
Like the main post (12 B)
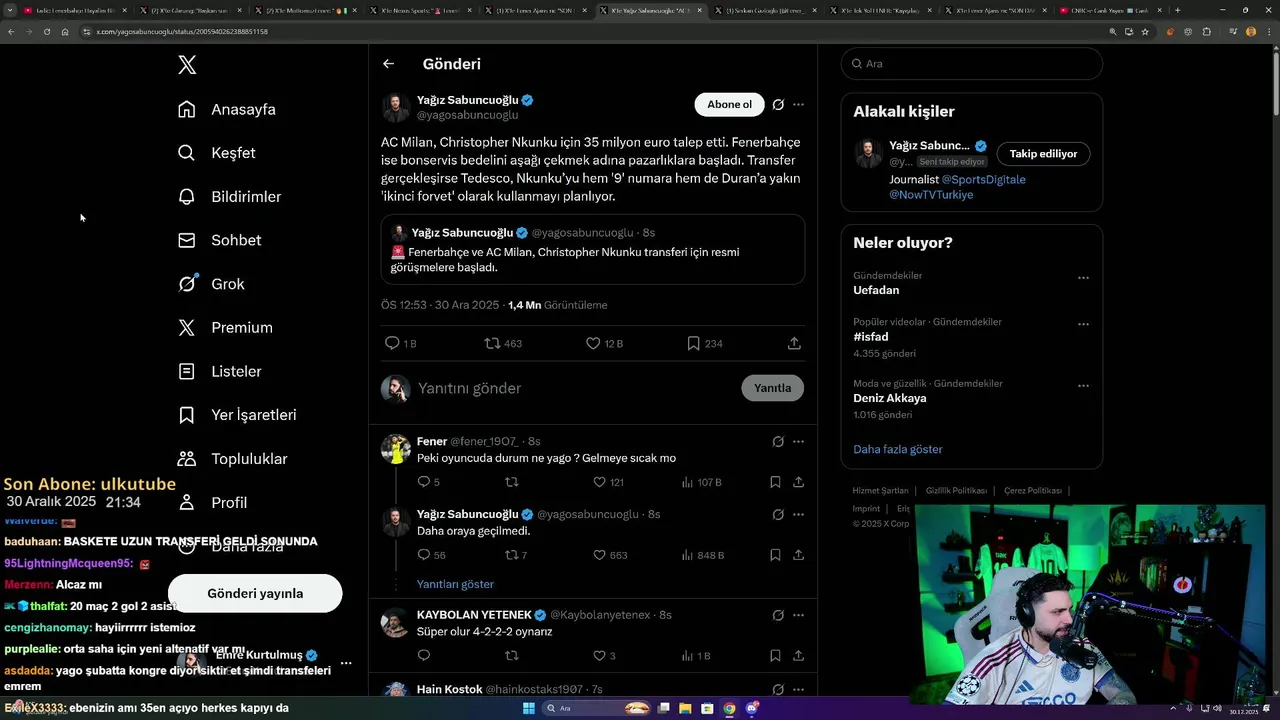604,343
